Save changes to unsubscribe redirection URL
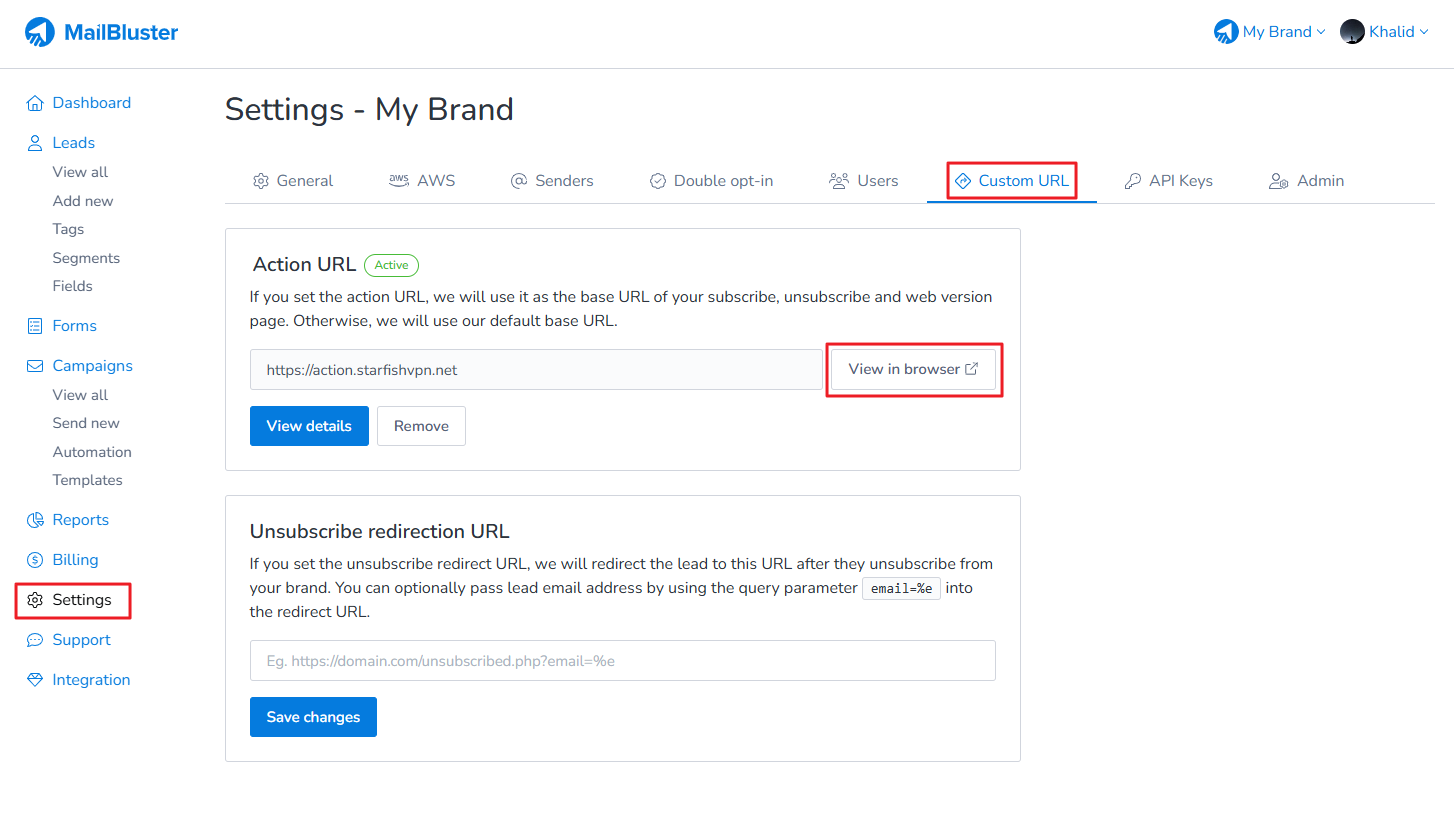Viewport: 1454px width, 822px height. click(x=313, y=717)
